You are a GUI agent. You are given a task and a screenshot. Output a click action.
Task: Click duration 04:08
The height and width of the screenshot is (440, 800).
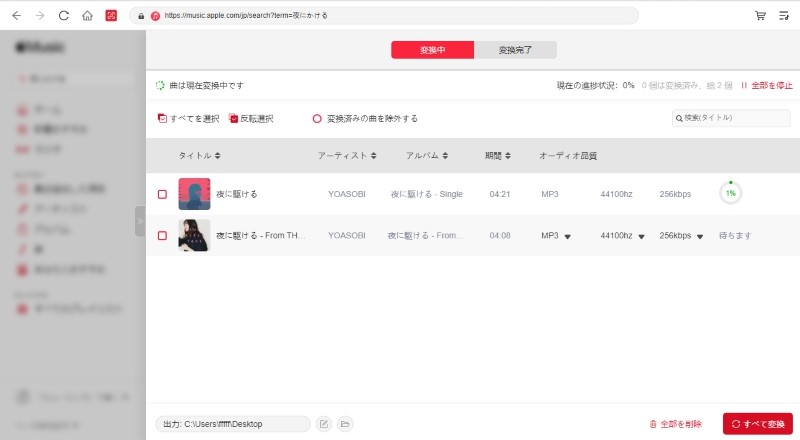click(499, 235)
